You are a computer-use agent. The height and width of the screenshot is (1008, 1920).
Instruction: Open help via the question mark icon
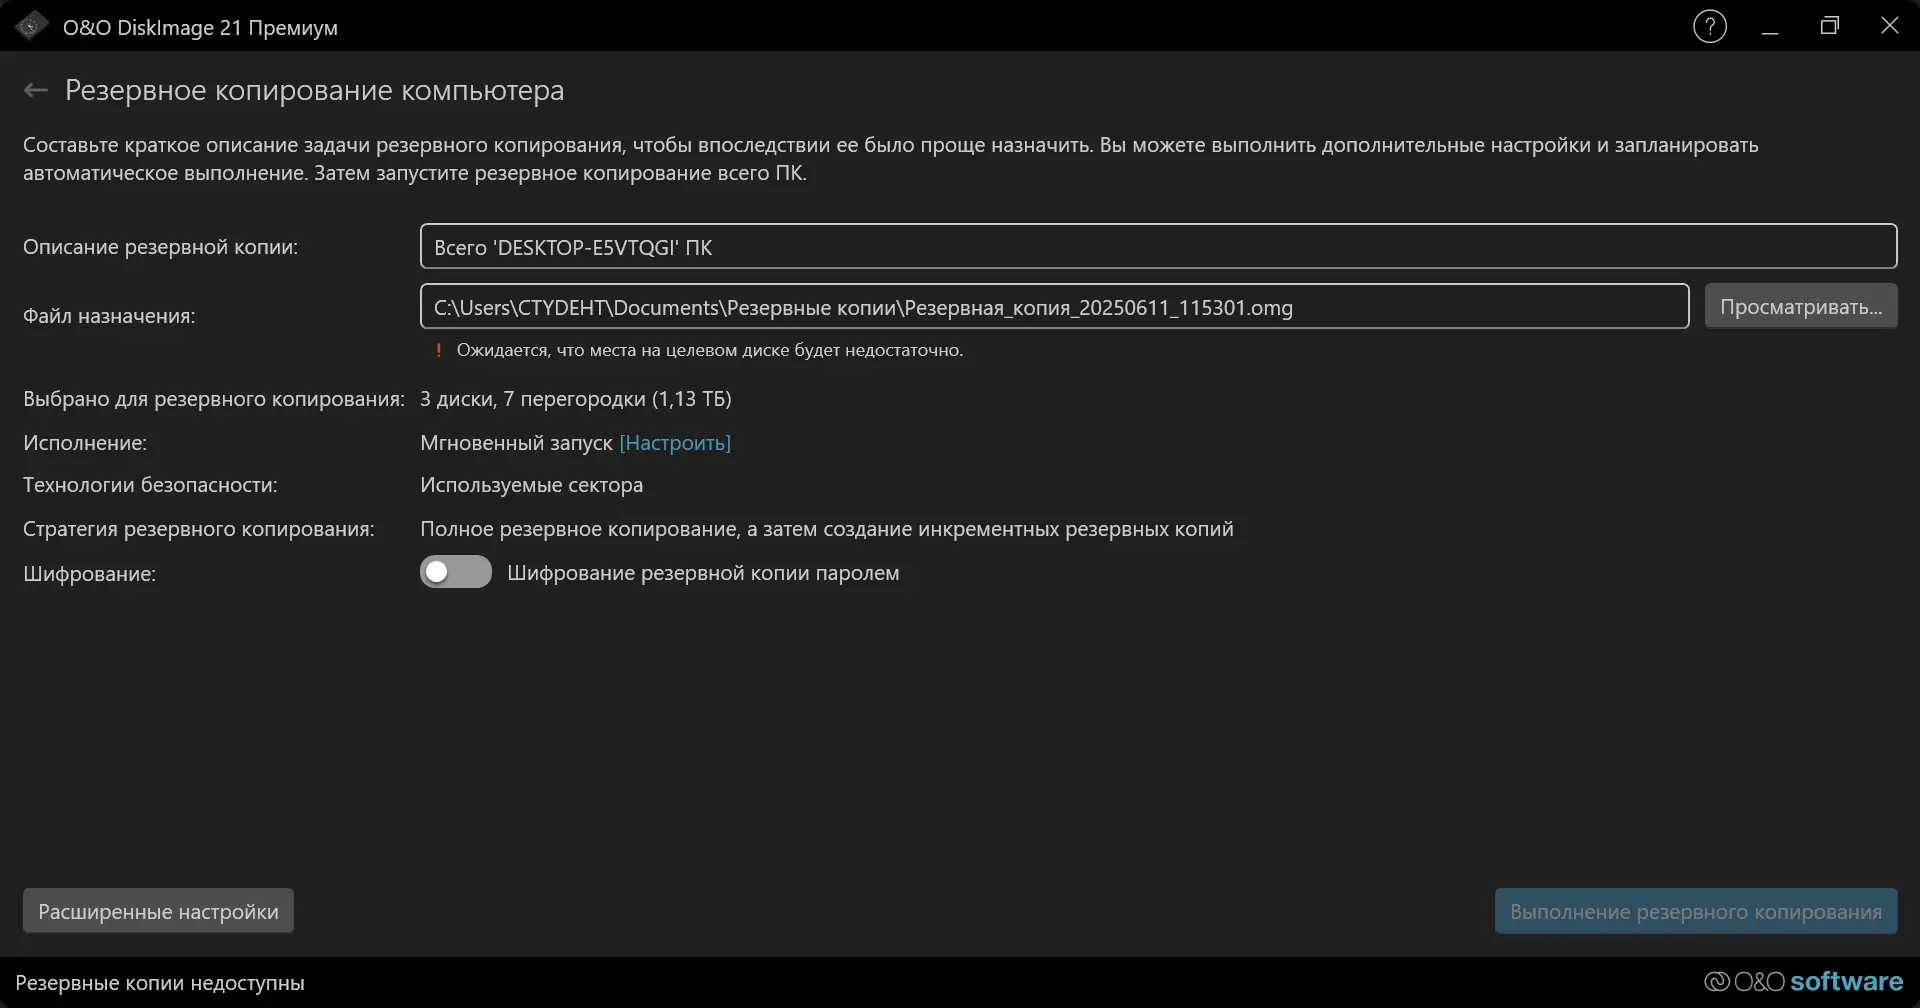[1709, 27]
